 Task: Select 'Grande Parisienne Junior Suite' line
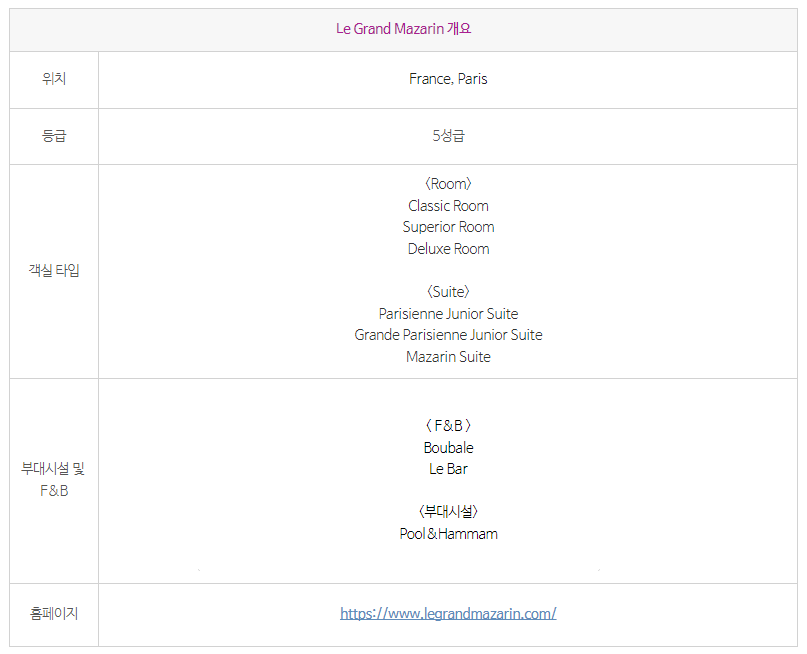pos(448,335)
